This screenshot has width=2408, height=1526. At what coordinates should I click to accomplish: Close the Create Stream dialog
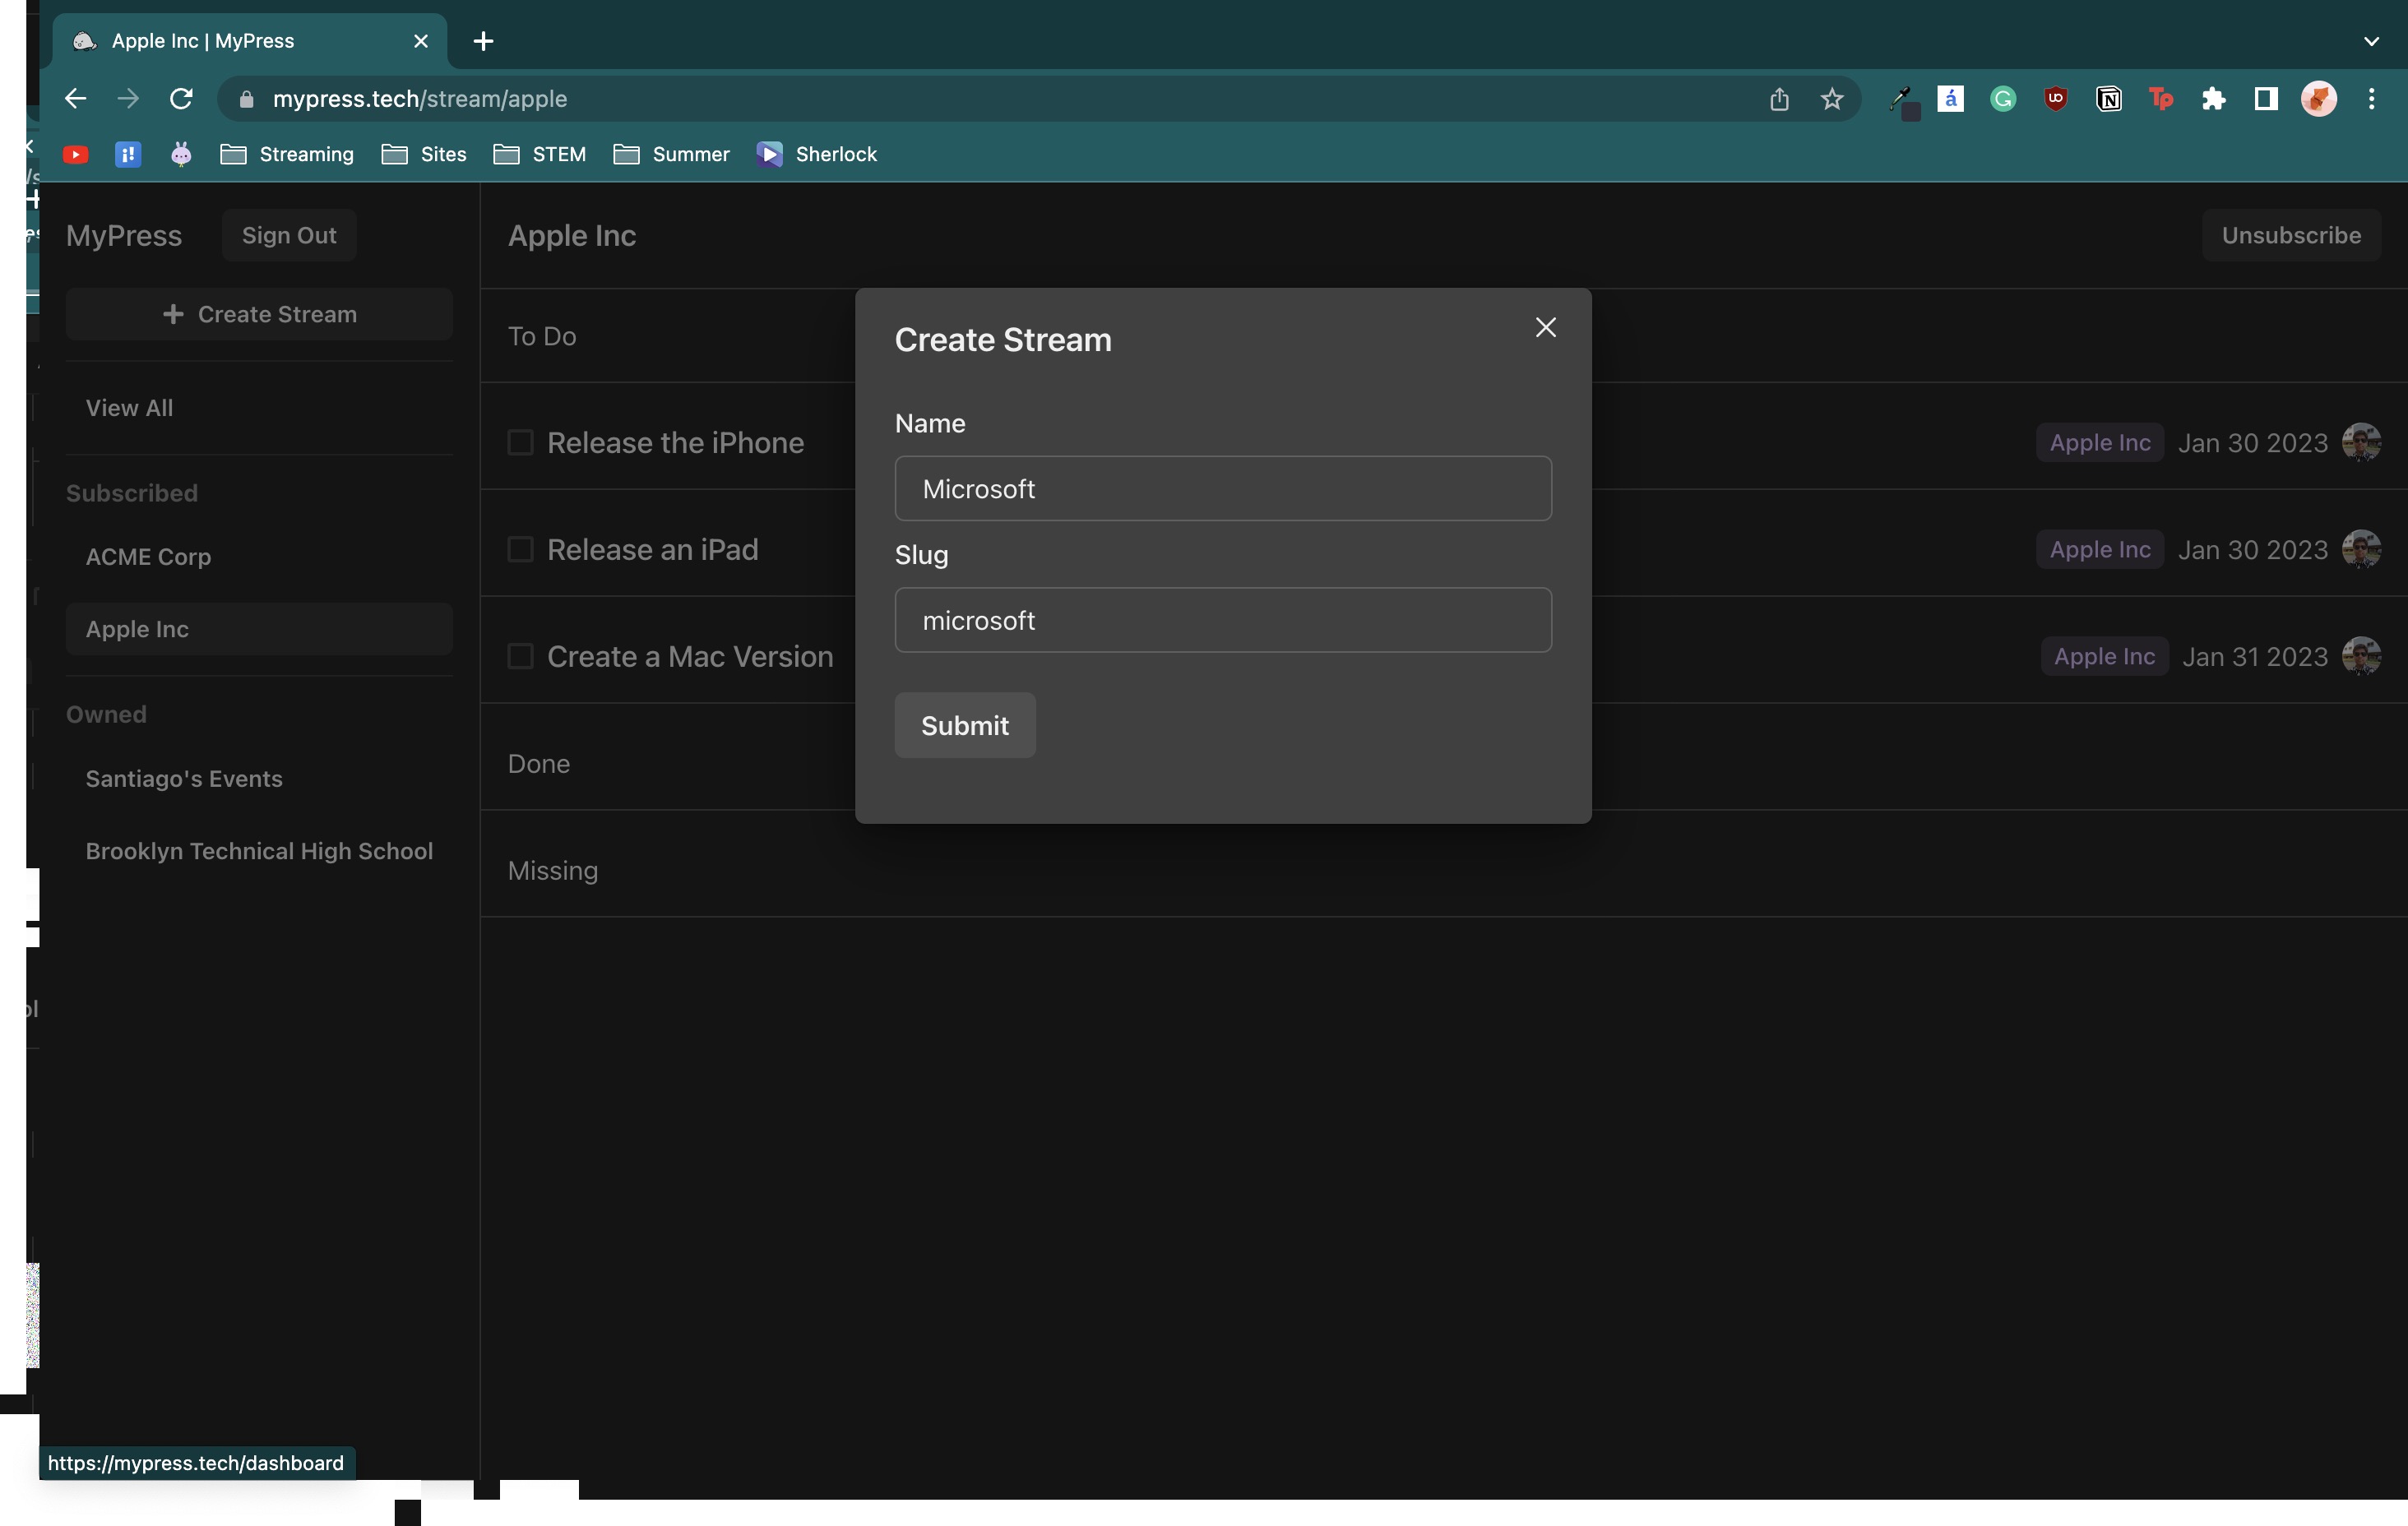(1545, 328)
